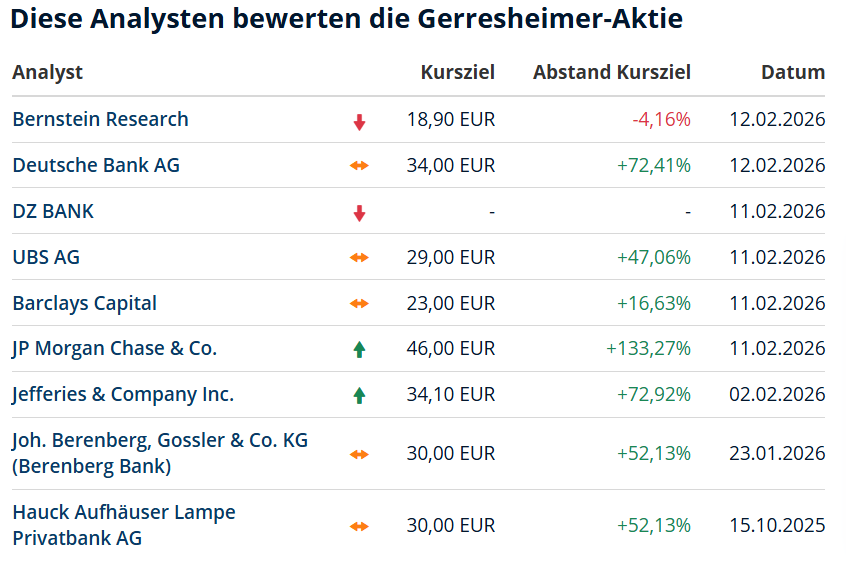846x561 pixels.
Task: Click the red down arrow beside Bernstein Research
Action: click(359, 121)
